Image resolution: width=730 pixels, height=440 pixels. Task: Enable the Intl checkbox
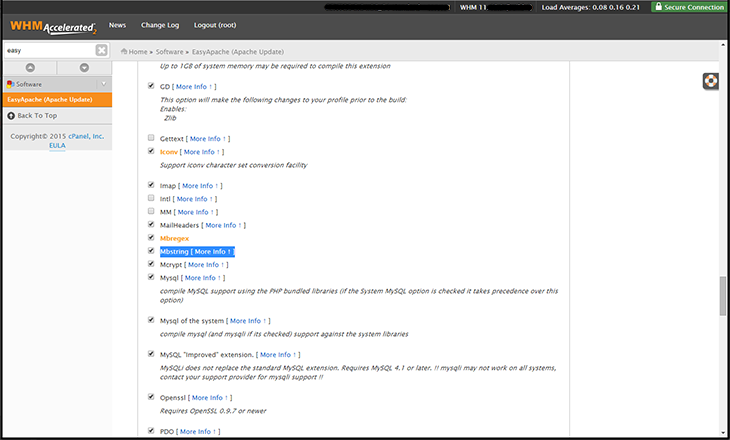pos(151,198)
